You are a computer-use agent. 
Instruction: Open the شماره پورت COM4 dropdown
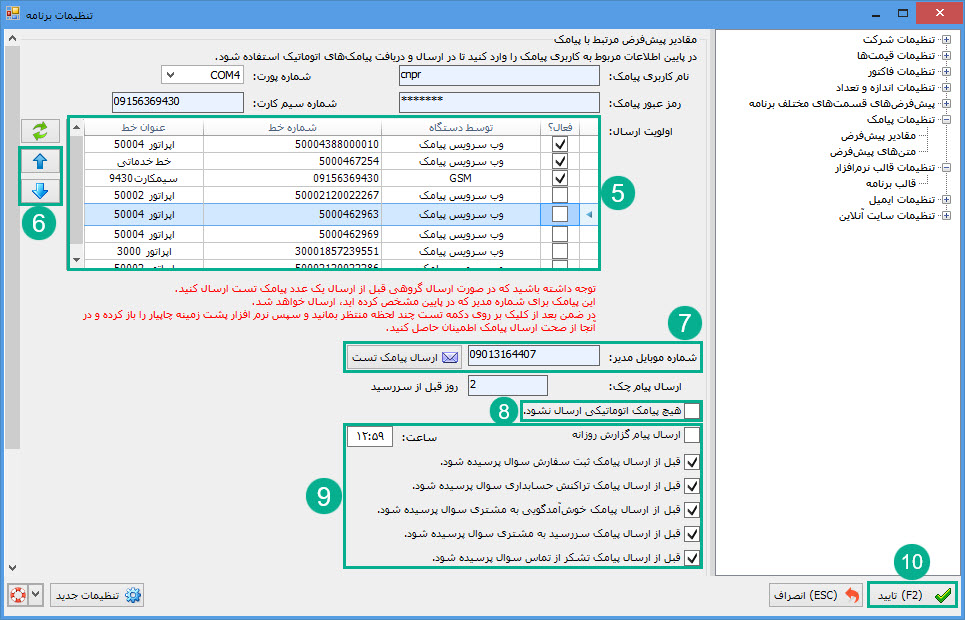click(x=169, y=75)
